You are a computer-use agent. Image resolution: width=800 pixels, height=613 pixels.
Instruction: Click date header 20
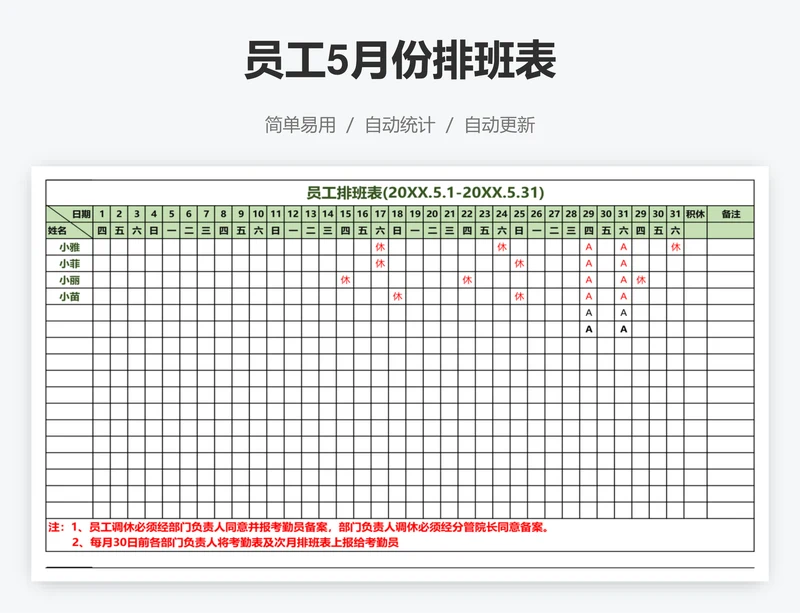point(432,214)
